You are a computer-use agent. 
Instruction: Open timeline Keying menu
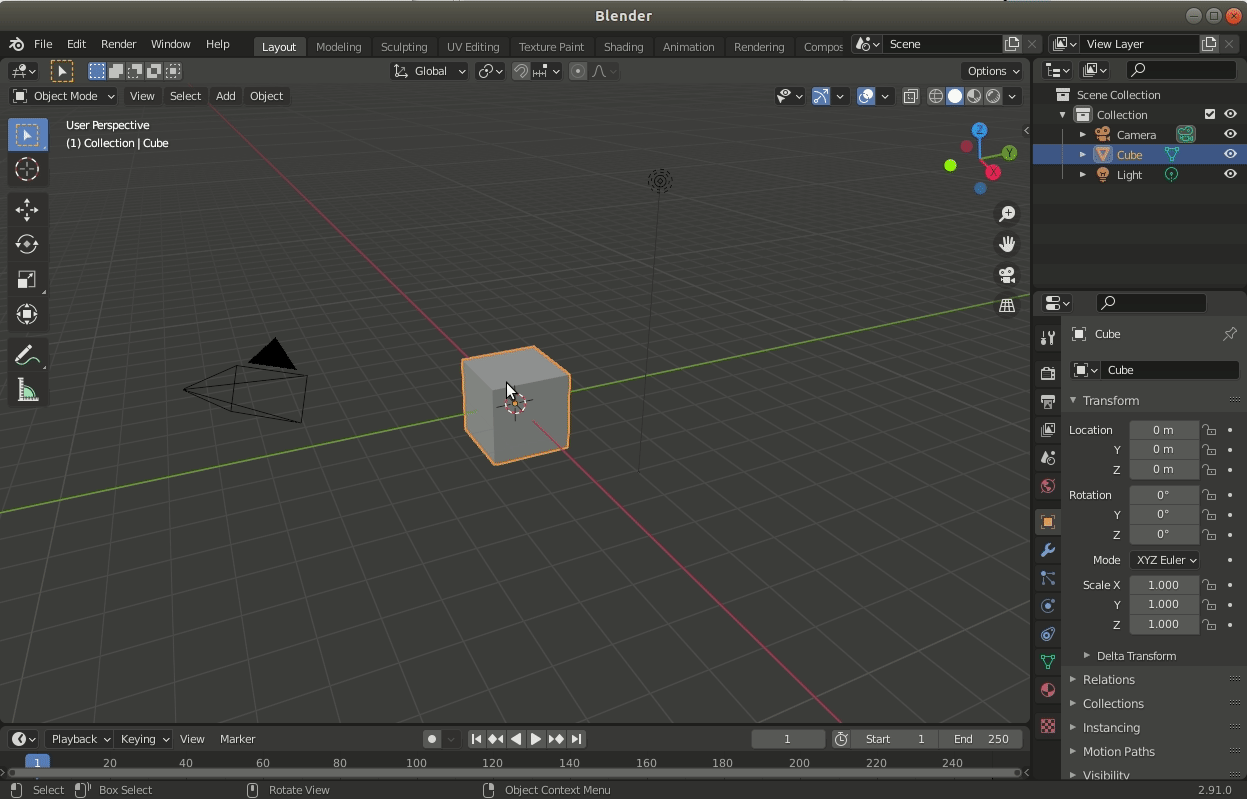click(144, 739)
